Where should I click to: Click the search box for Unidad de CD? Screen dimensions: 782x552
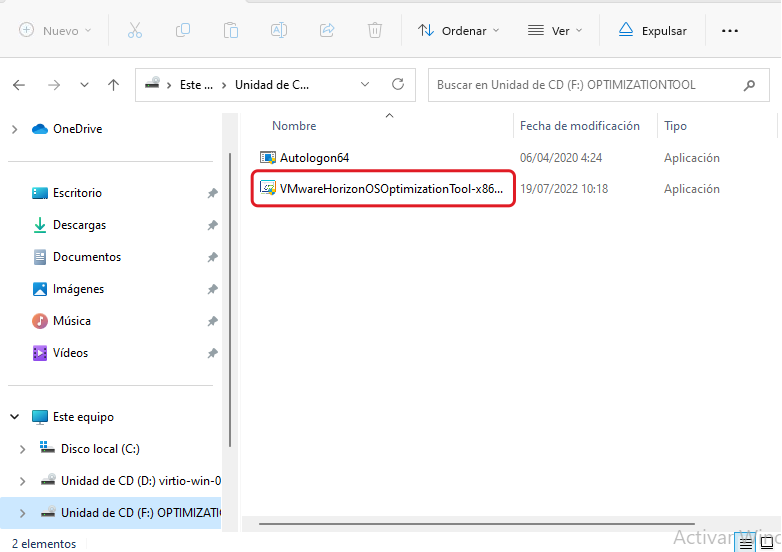coord(585,85)
